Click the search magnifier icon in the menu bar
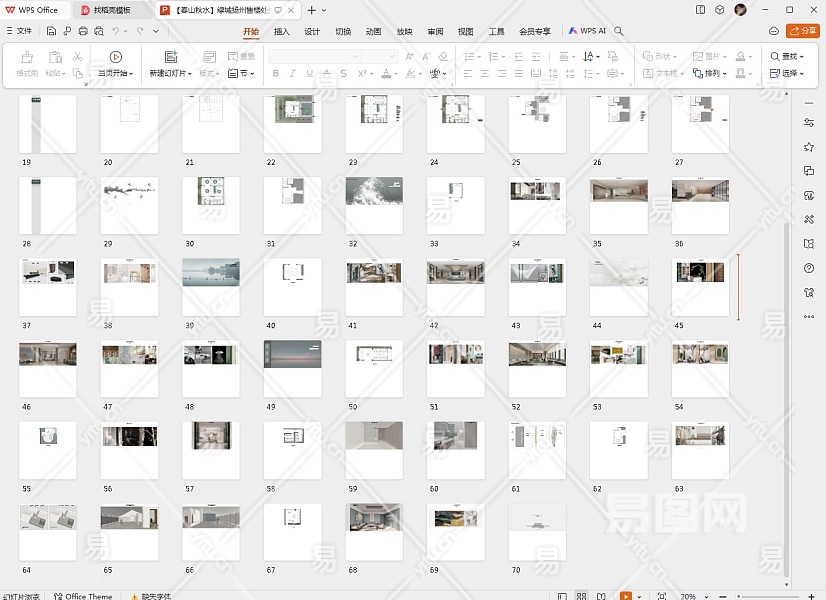This screenshot has height=600, width=826. 619,31
